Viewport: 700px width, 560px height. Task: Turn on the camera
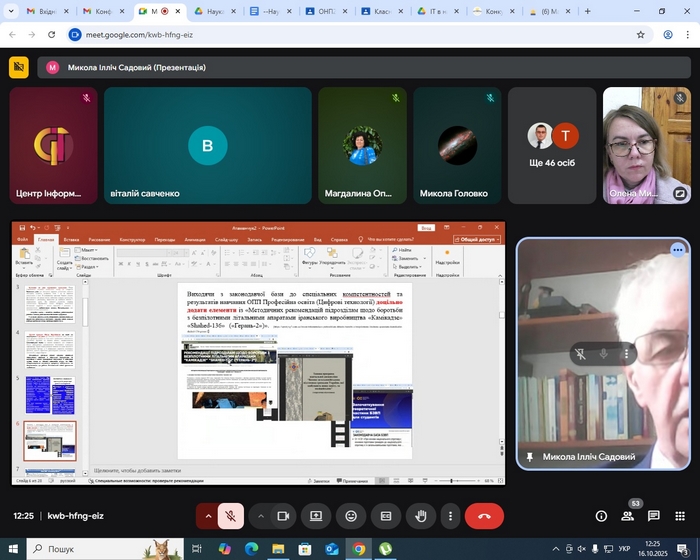[x=283, y=516]
